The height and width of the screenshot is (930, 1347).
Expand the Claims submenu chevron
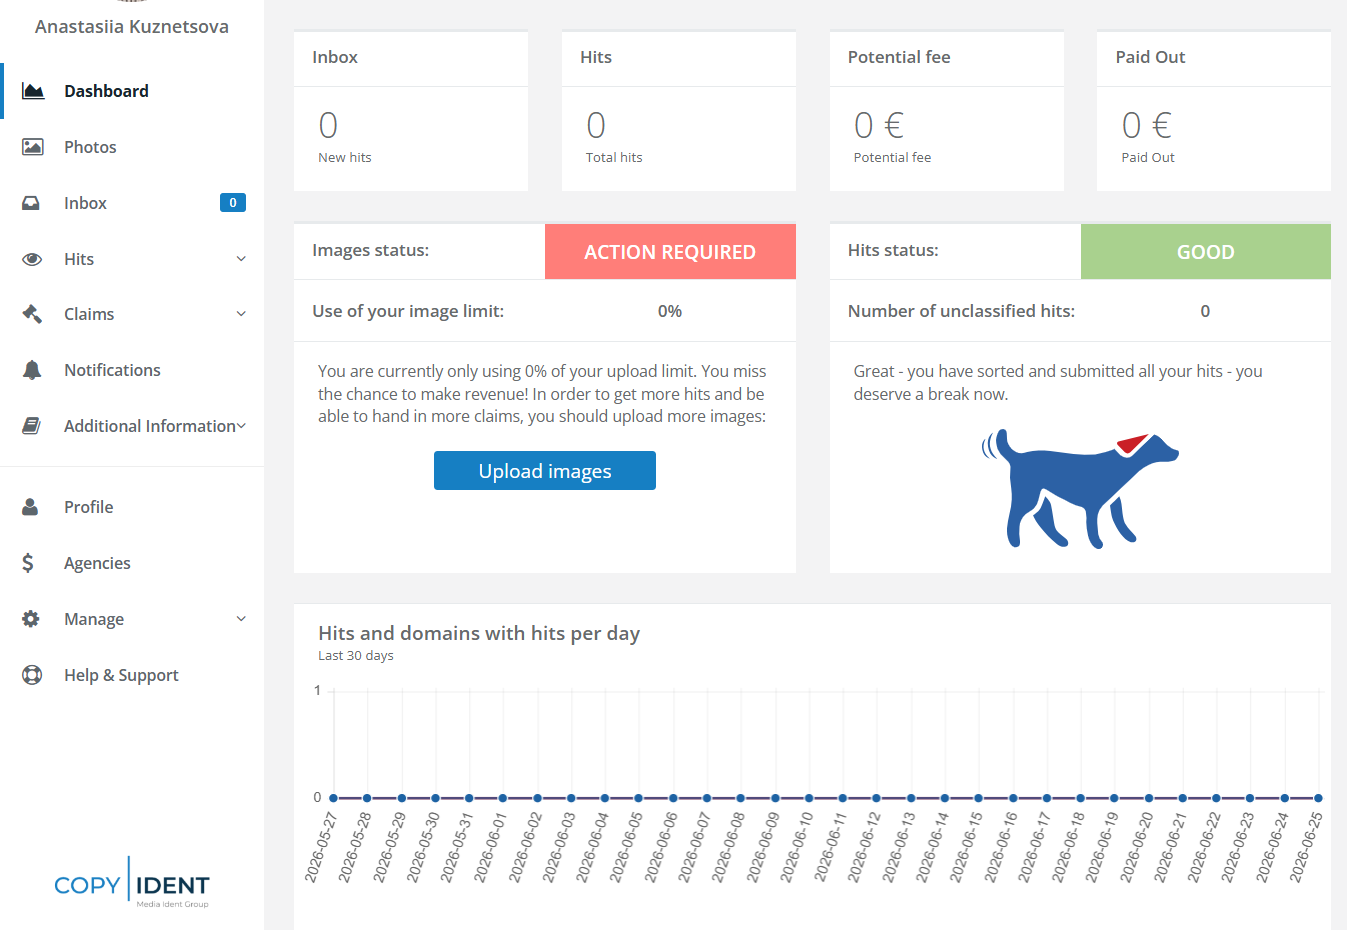[x=241, y=314]
